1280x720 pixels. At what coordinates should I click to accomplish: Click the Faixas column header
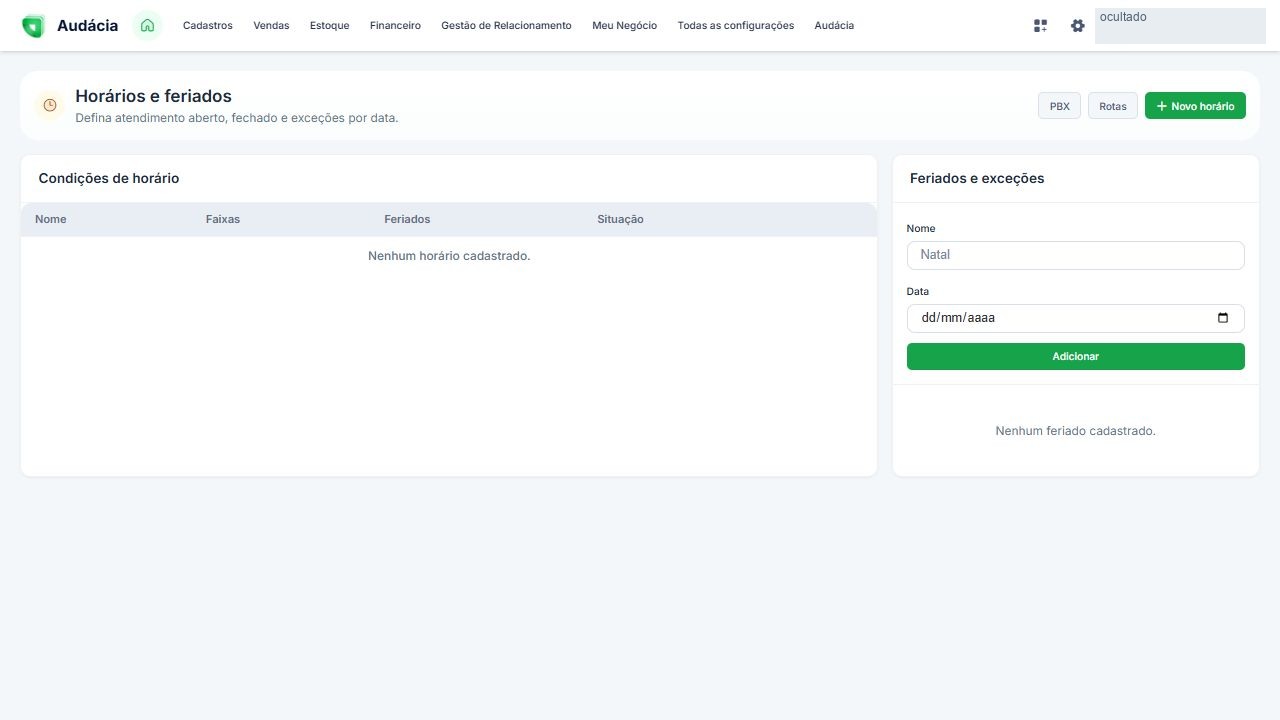point(223,219)
